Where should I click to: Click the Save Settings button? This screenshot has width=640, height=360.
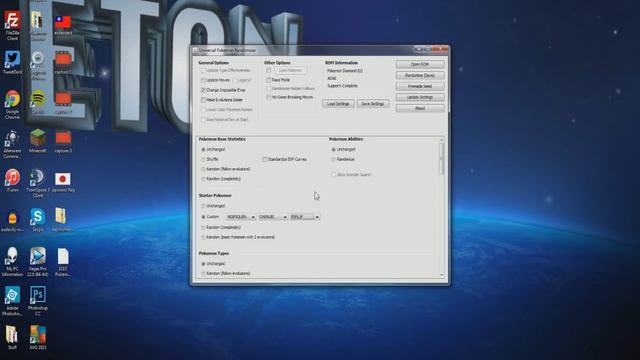pyautogui.click(x=373, y=104)
